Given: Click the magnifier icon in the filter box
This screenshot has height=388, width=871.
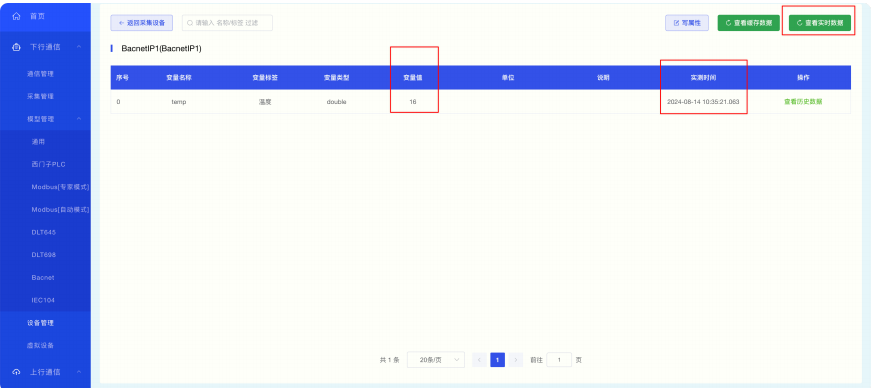Looking at the screenshot, I should tap(190, 23).
